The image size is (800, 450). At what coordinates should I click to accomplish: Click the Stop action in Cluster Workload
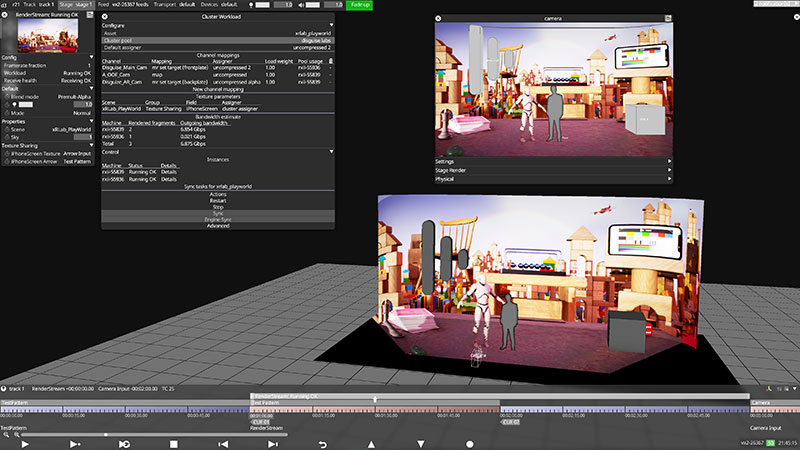[218, 207]
